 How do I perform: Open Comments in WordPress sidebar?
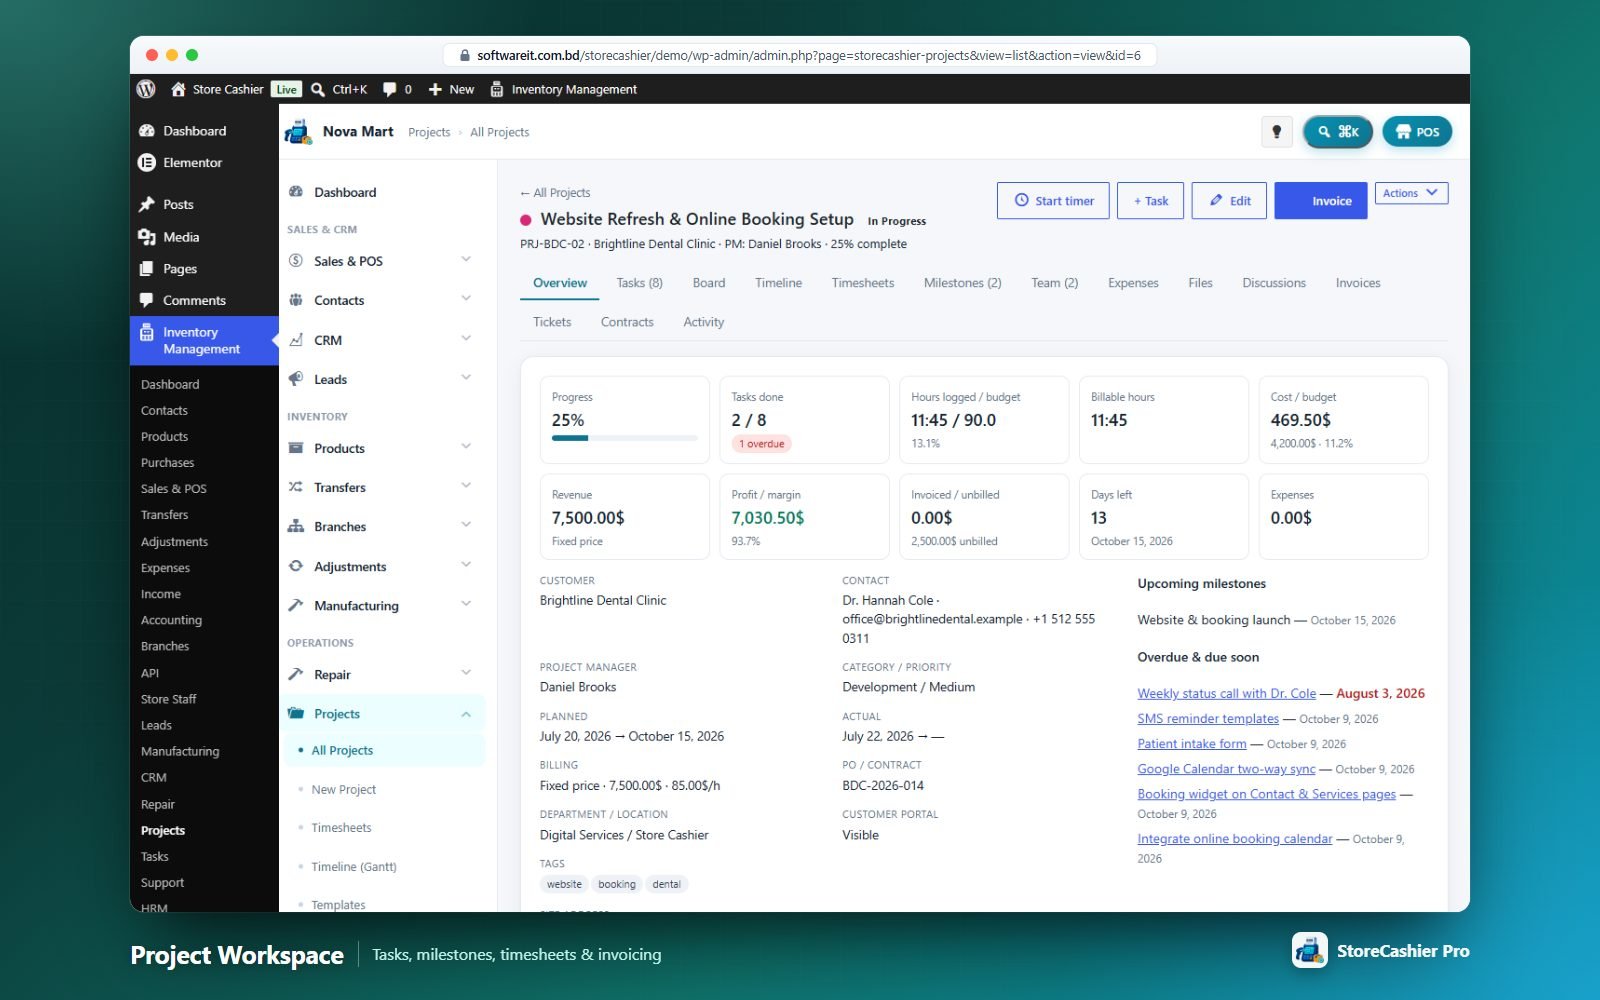pyautogui.click(x=194, y=300)
